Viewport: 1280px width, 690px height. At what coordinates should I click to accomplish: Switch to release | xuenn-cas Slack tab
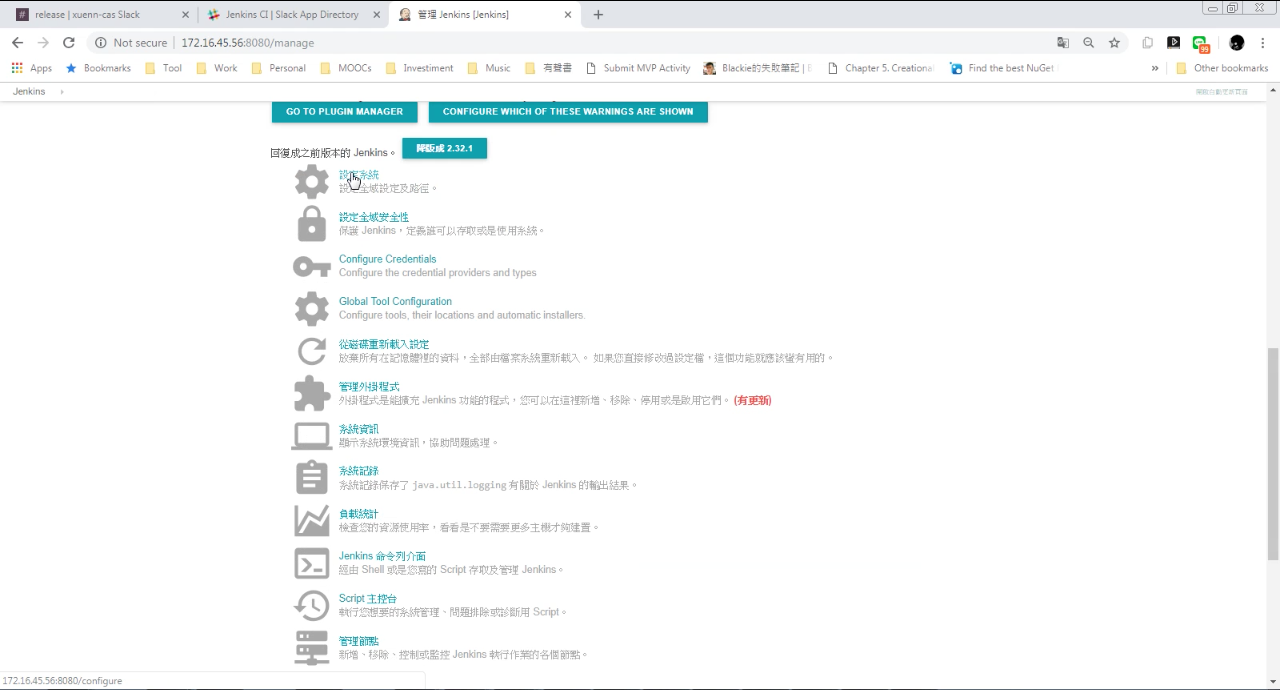pos(100,15)
